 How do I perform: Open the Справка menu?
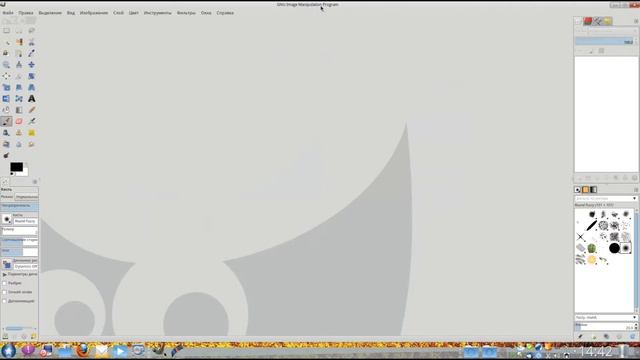[x=225, y=13]
